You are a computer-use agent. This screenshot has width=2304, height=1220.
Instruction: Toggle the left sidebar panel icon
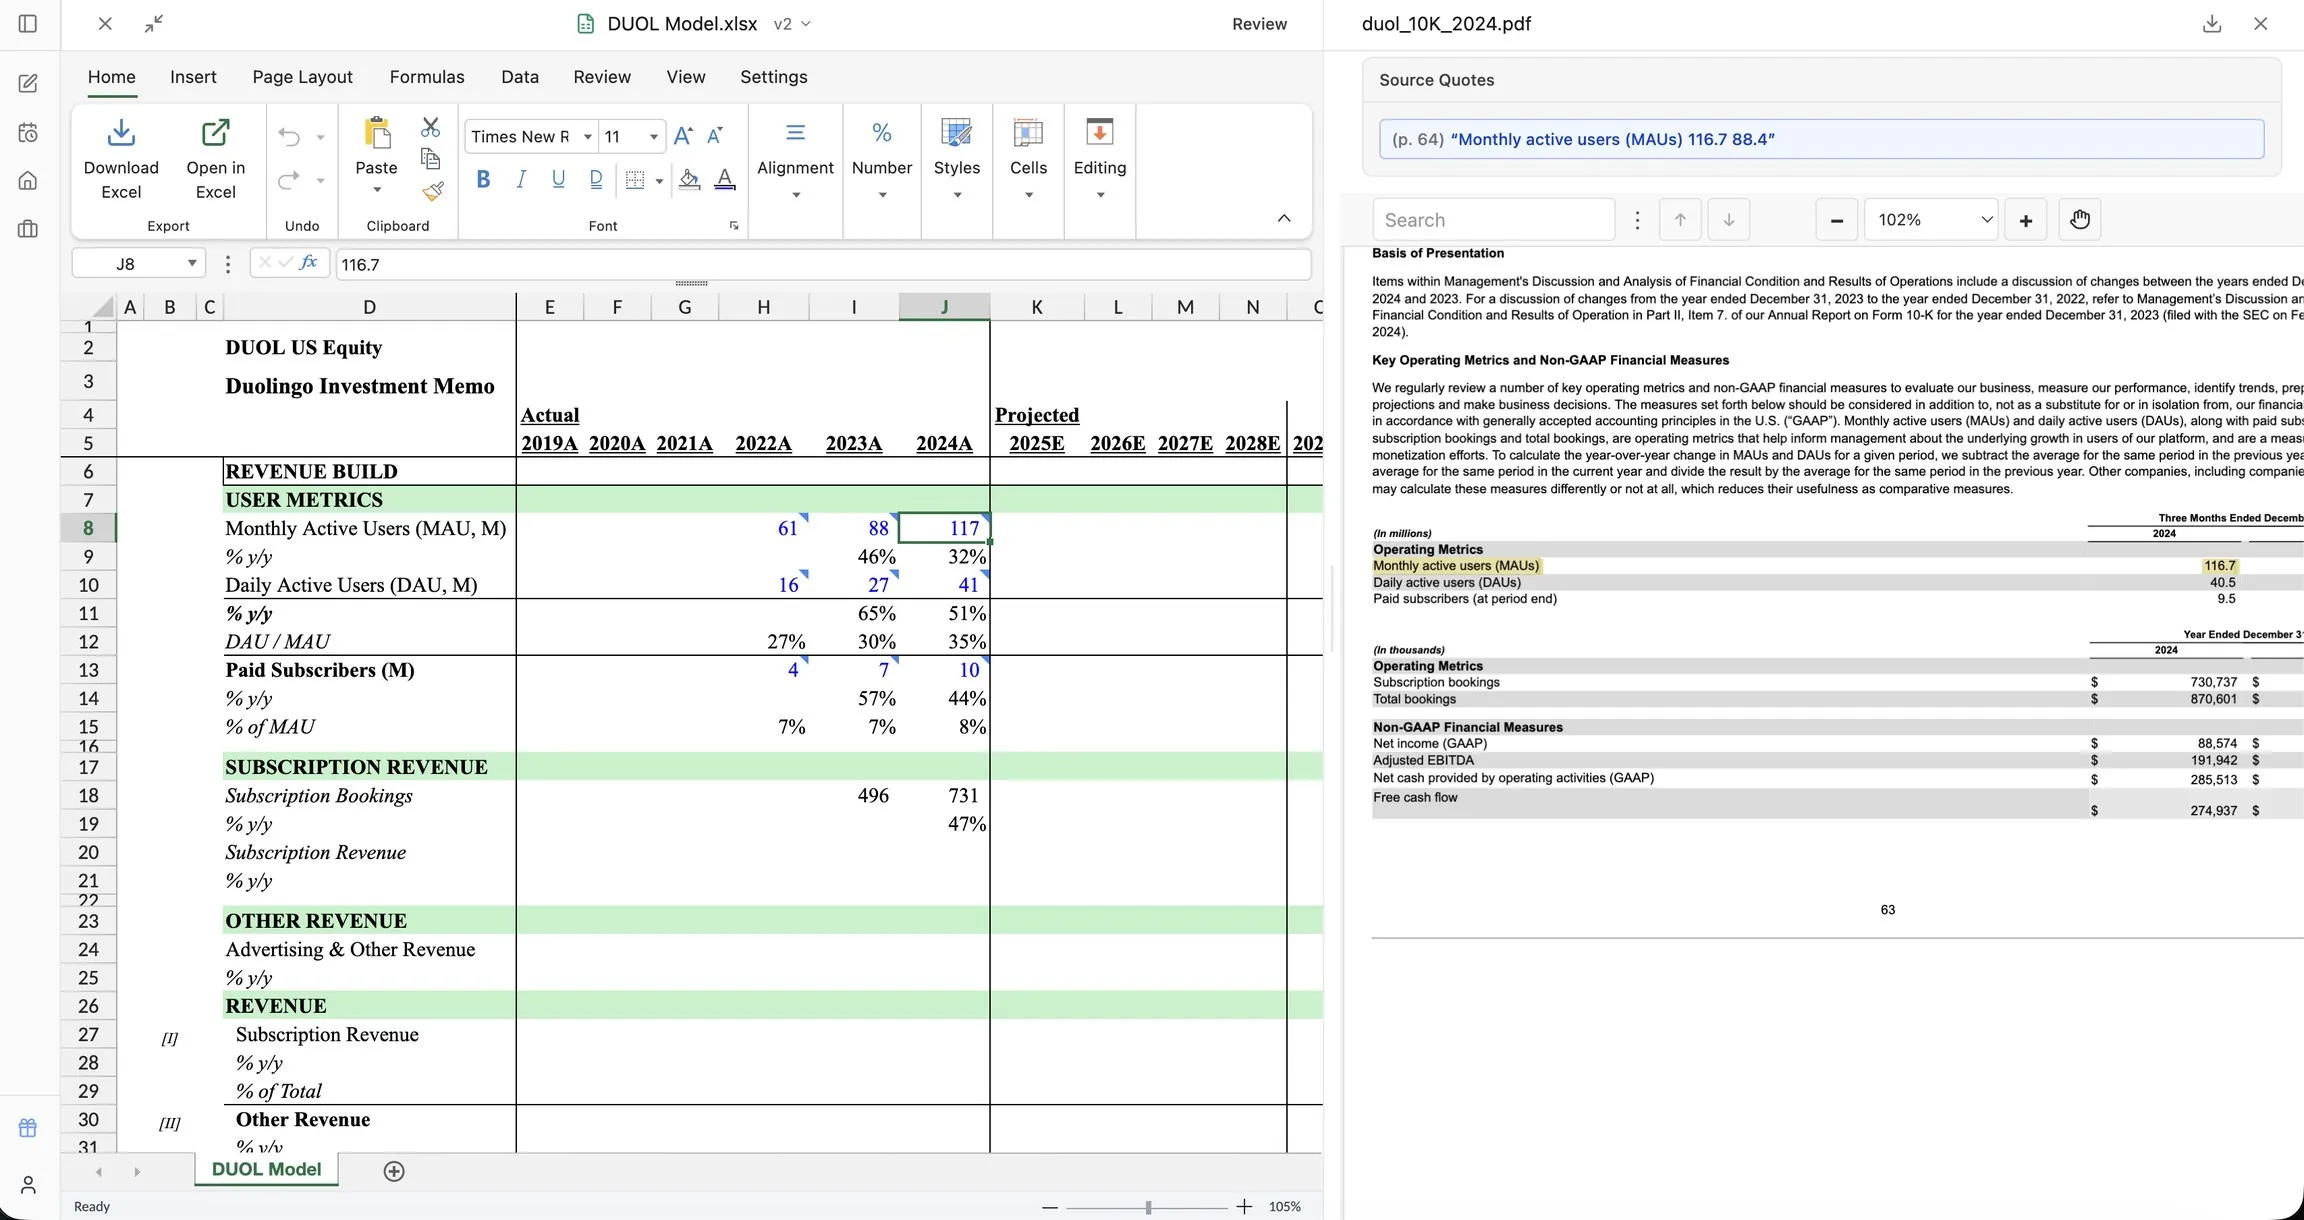pyautogui.click(x=28, y=24)
